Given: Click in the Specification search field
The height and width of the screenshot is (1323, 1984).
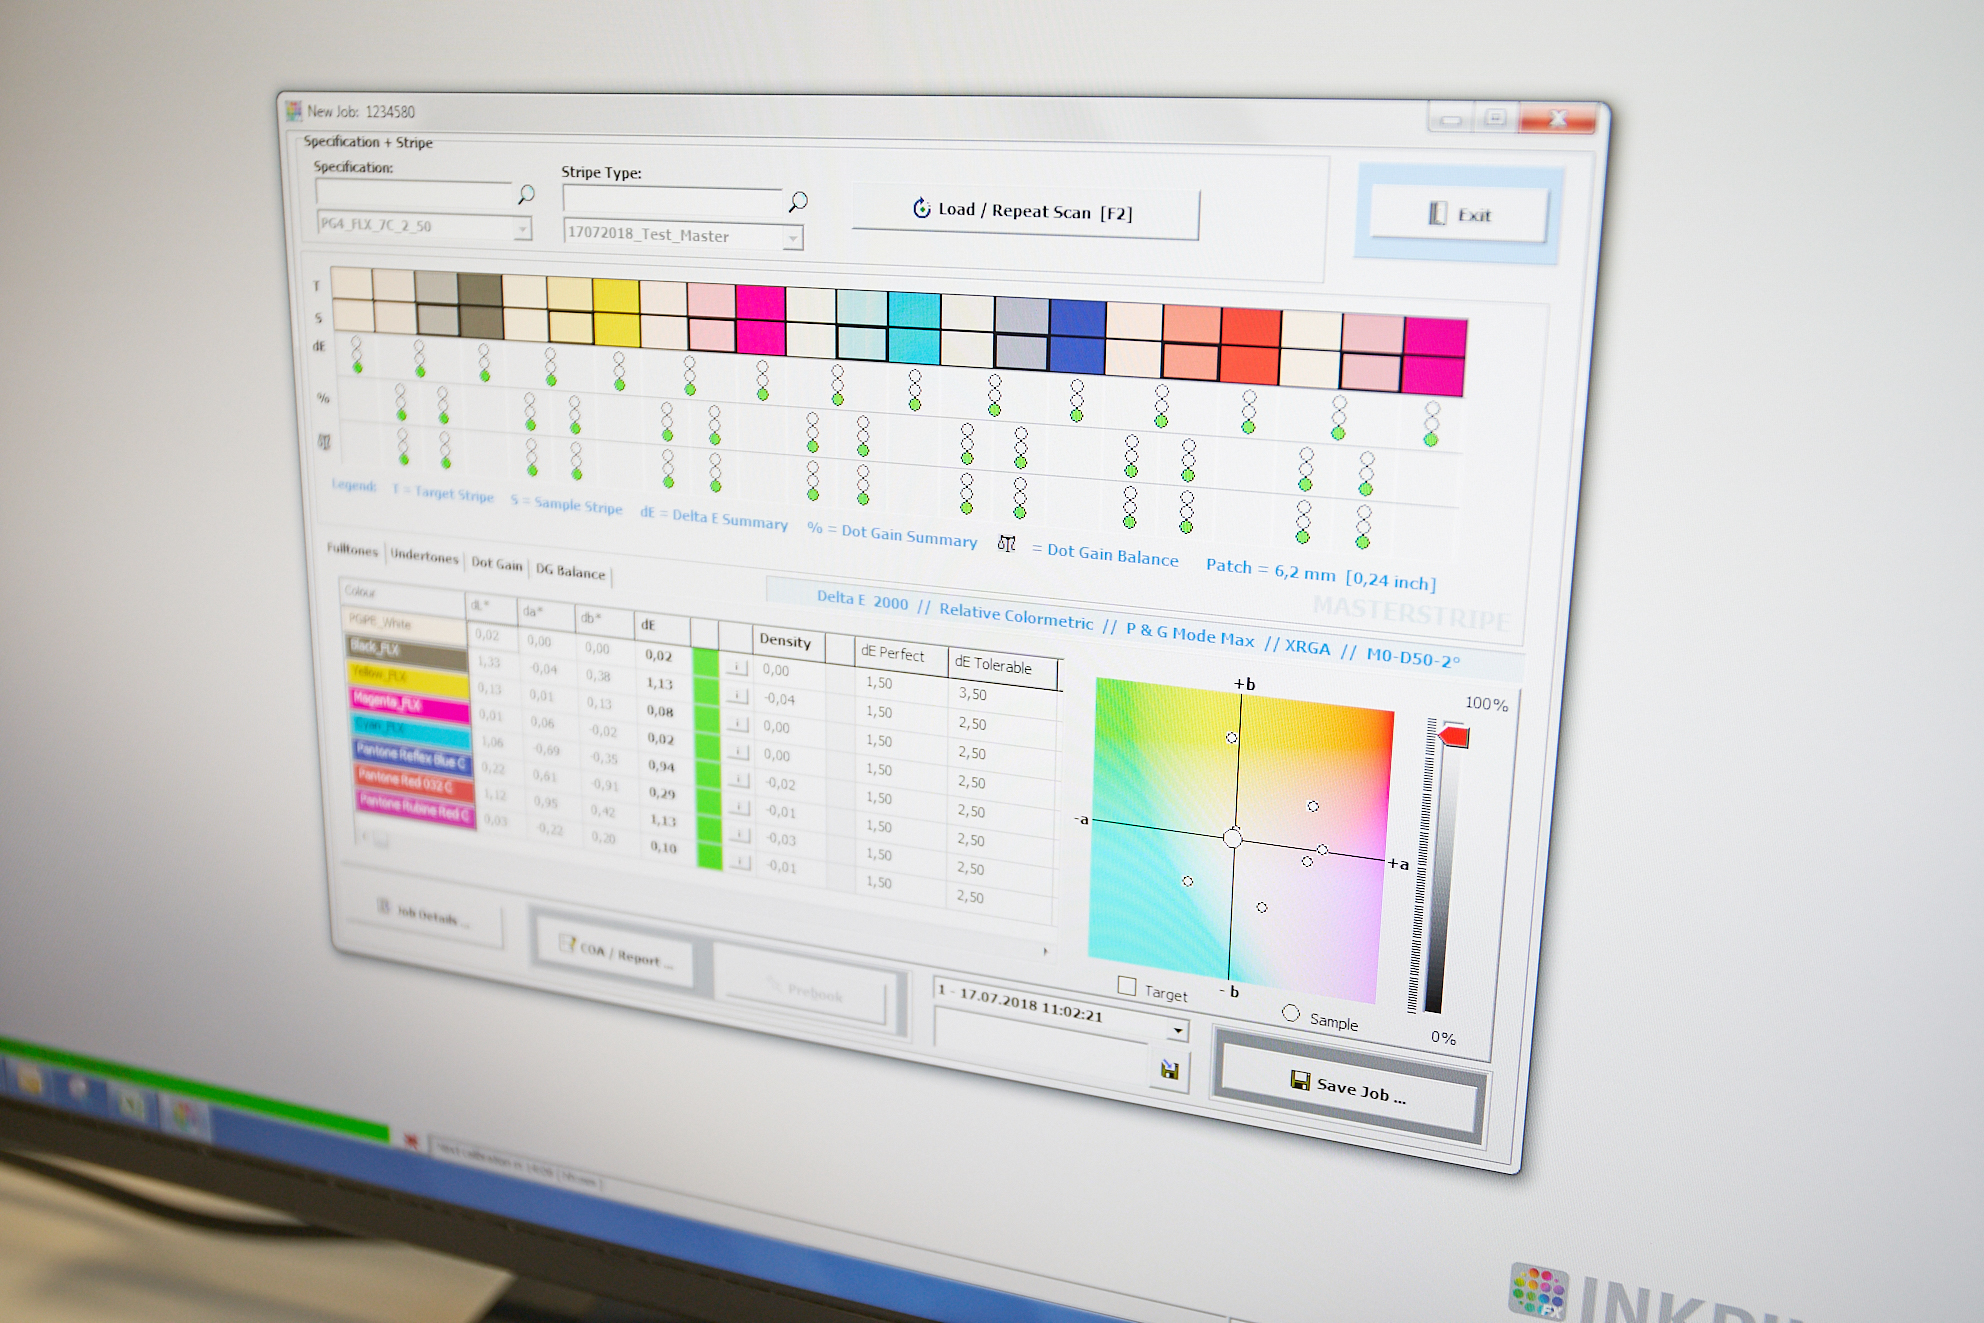Looking at the screenshot, I should [x=413, y=193].
